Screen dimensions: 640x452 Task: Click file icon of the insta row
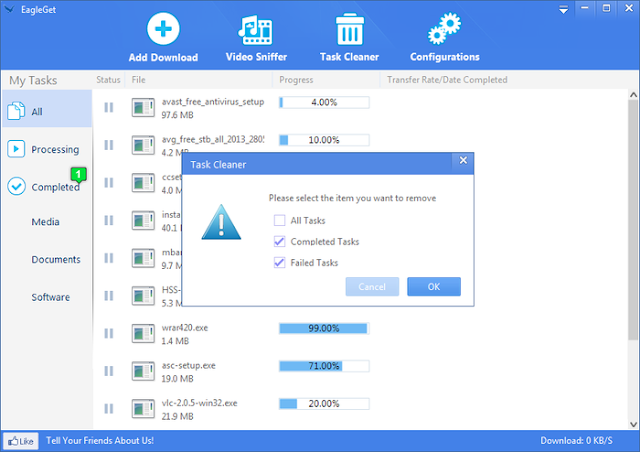coord(143,221)
